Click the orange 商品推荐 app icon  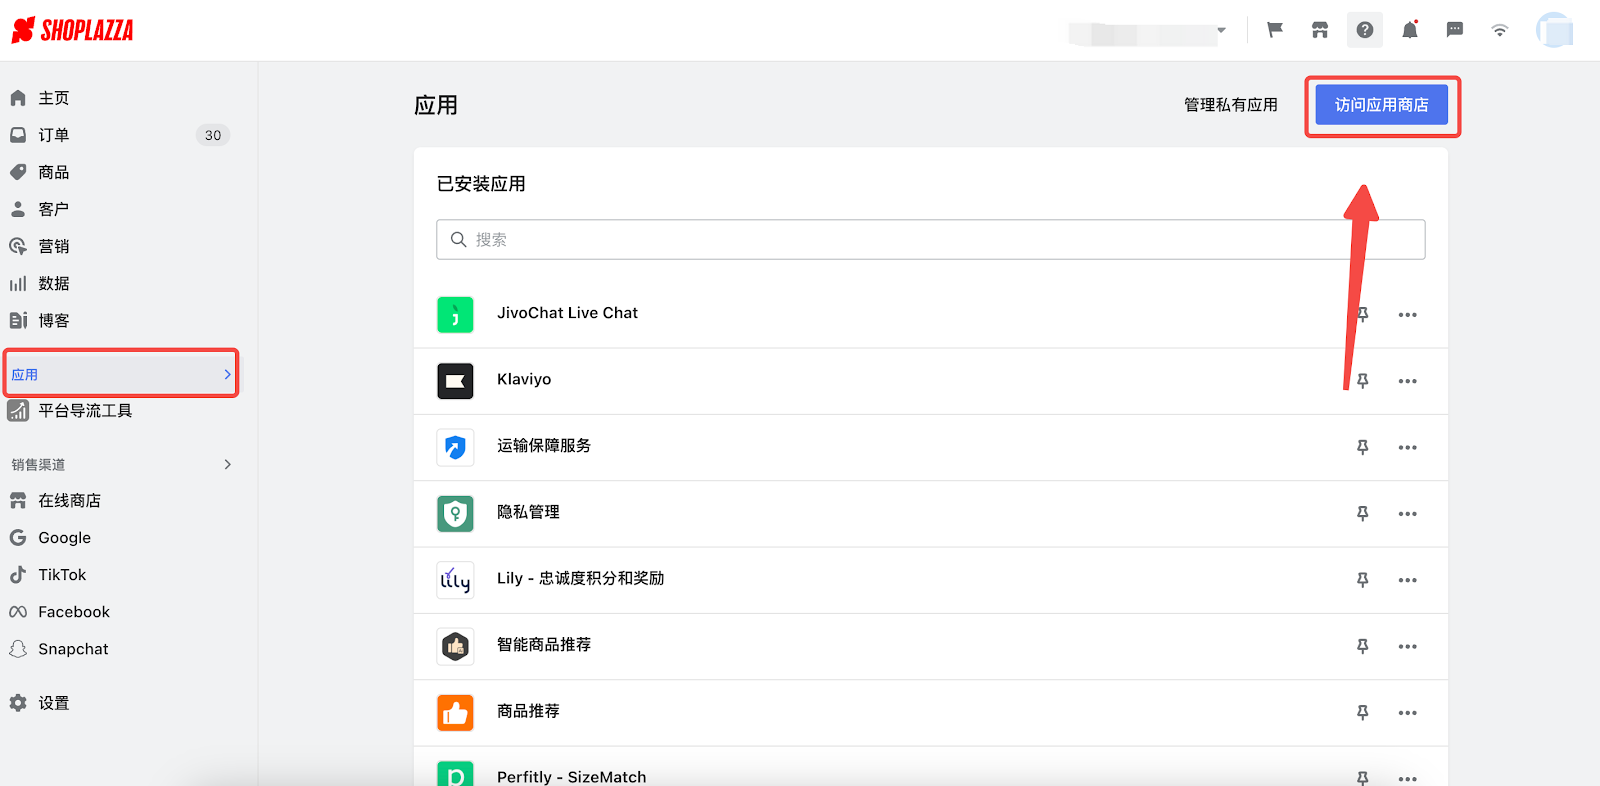[x=455, y=712]
